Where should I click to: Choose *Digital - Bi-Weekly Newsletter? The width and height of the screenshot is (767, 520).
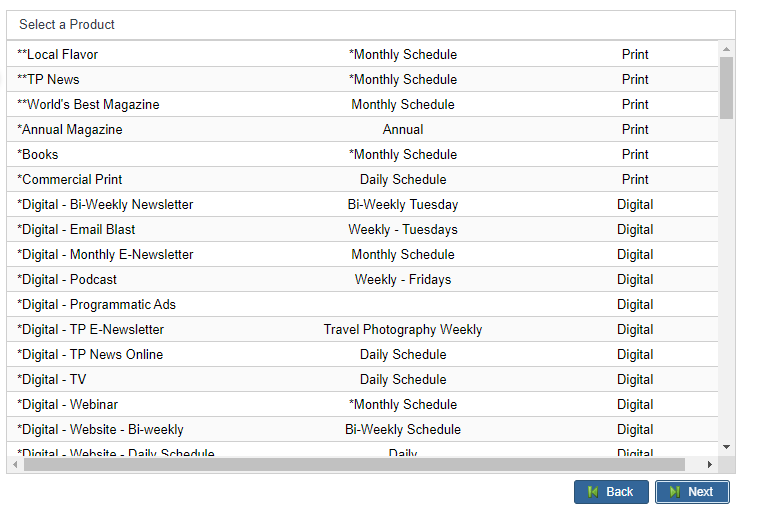pyautogui.click(x=362, y=204)
